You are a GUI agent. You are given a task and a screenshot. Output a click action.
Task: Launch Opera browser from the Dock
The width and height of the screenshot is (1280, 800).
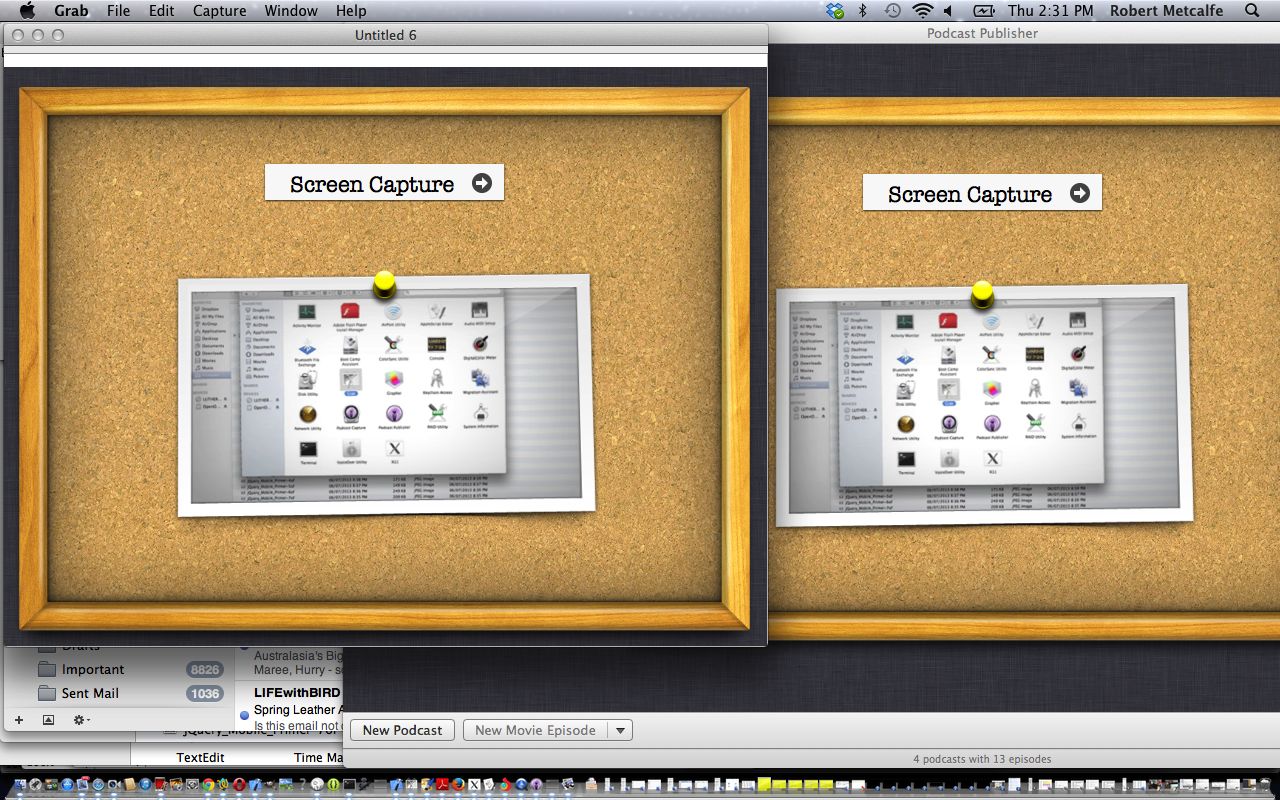click(x=239, y=785)
